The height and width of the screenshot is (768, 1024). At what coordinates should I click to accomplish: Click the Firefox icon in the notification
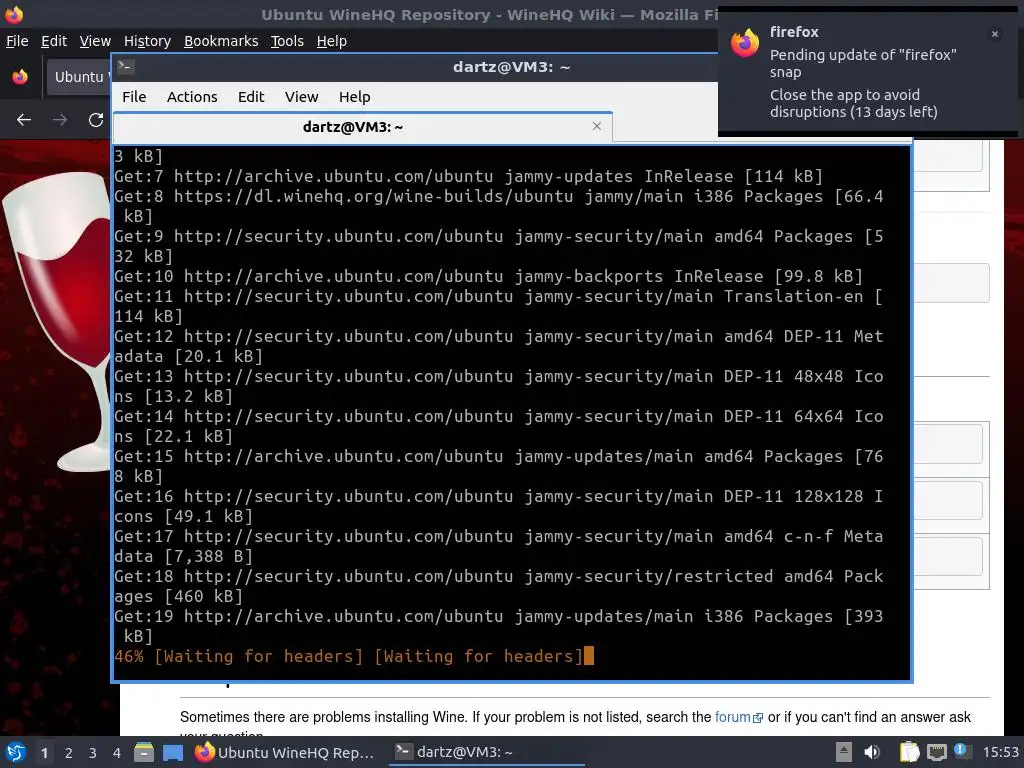click(744, 43)
